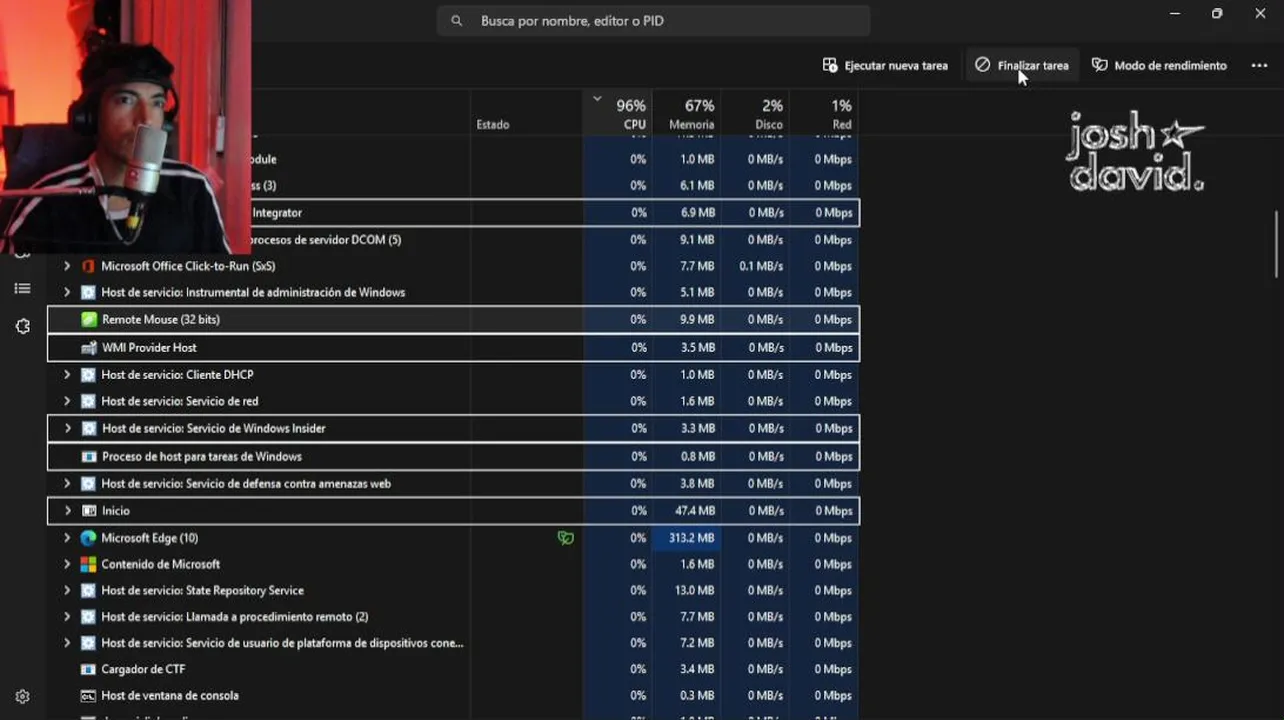Select Host de ventana de consola row
This screenshot has height=720, width=1284.
pos(453,696)
